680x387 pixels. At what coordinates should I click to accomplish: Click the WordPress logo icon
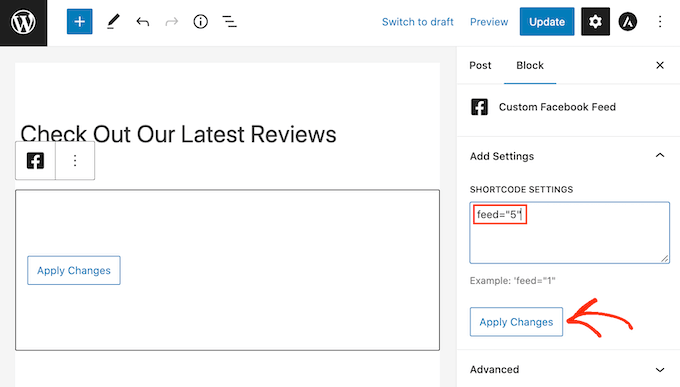(x=23, y=23)
